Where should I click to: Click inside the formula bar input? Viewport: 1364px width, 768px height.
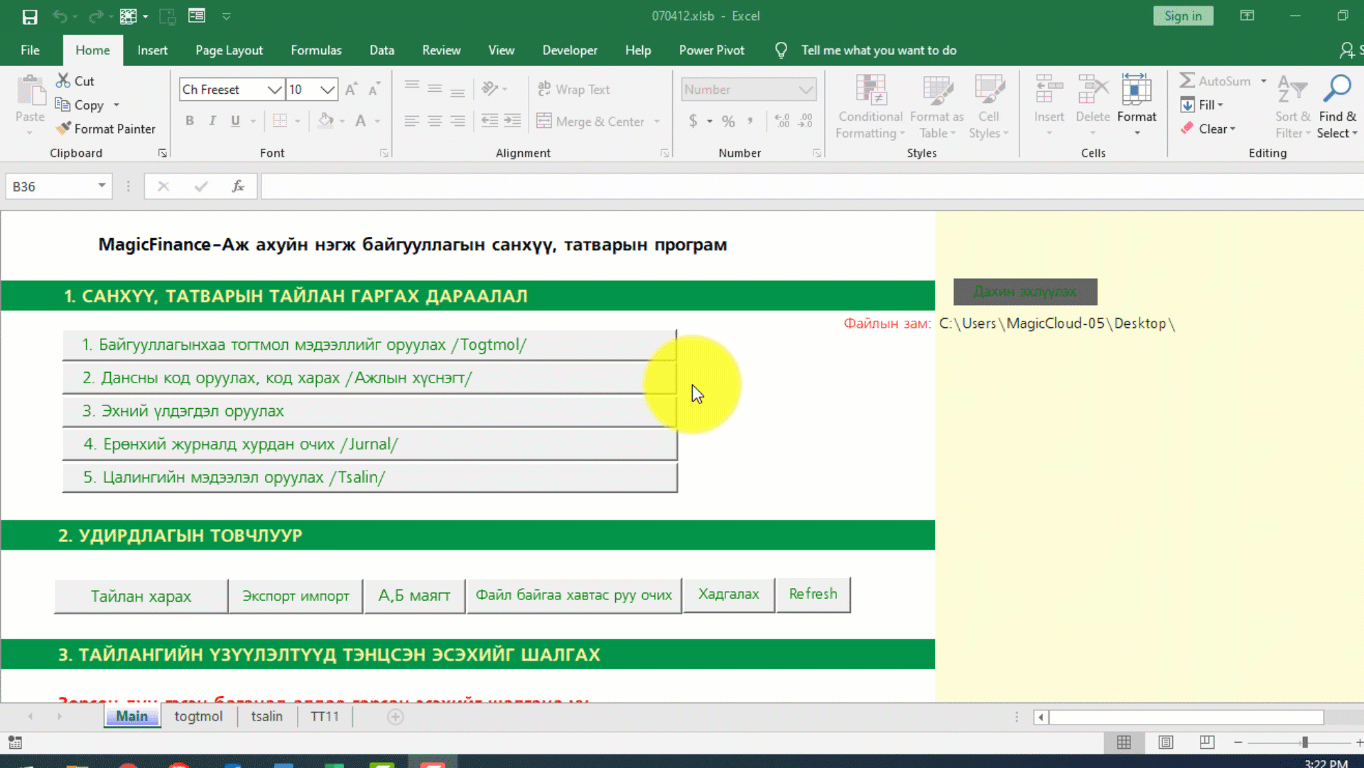[x=800, y=186]
